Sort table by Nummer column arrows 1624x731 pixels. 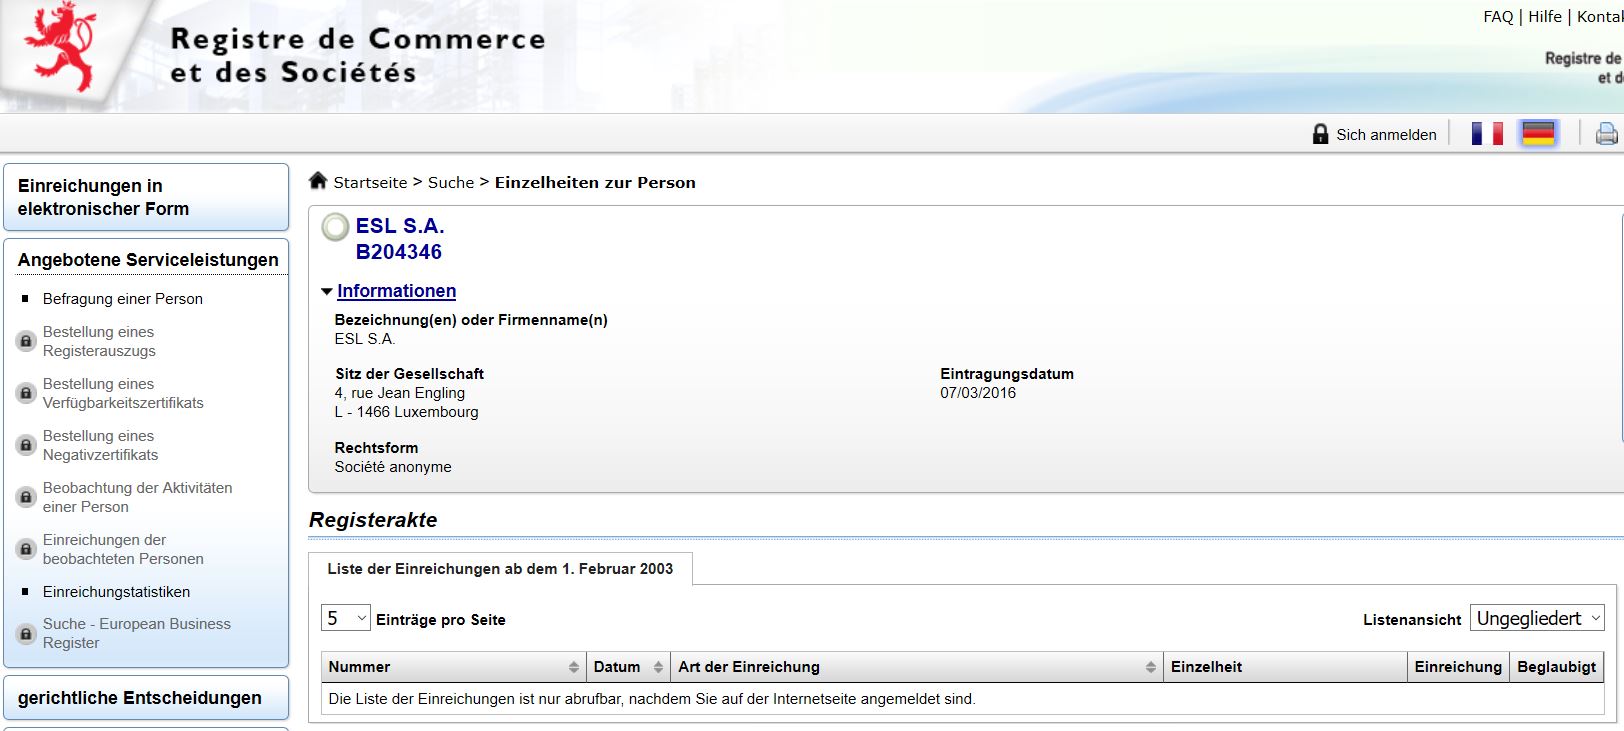point(573,667)
